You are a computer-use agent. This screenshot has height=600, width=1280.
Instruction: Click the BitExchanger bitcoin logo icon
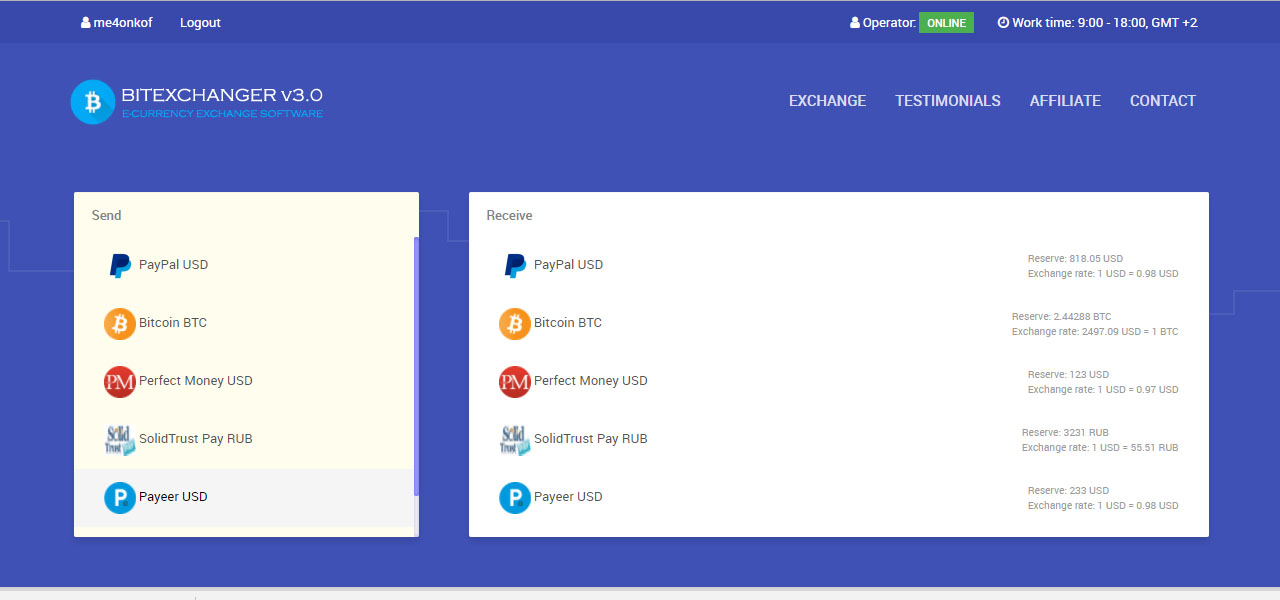click(93, 102)
